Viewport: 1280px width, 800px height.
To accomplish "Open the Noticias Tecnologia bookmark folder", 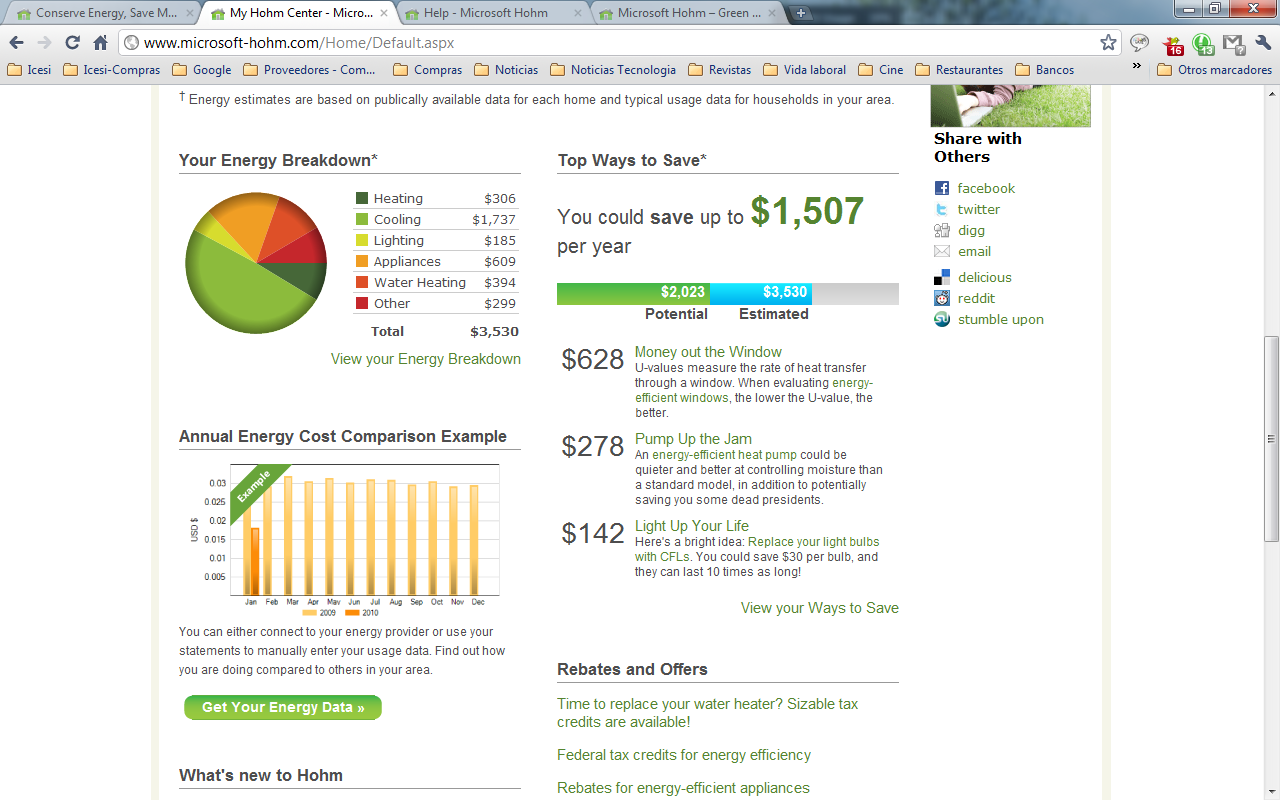I will pyautogui.click(x=612, y=70).
